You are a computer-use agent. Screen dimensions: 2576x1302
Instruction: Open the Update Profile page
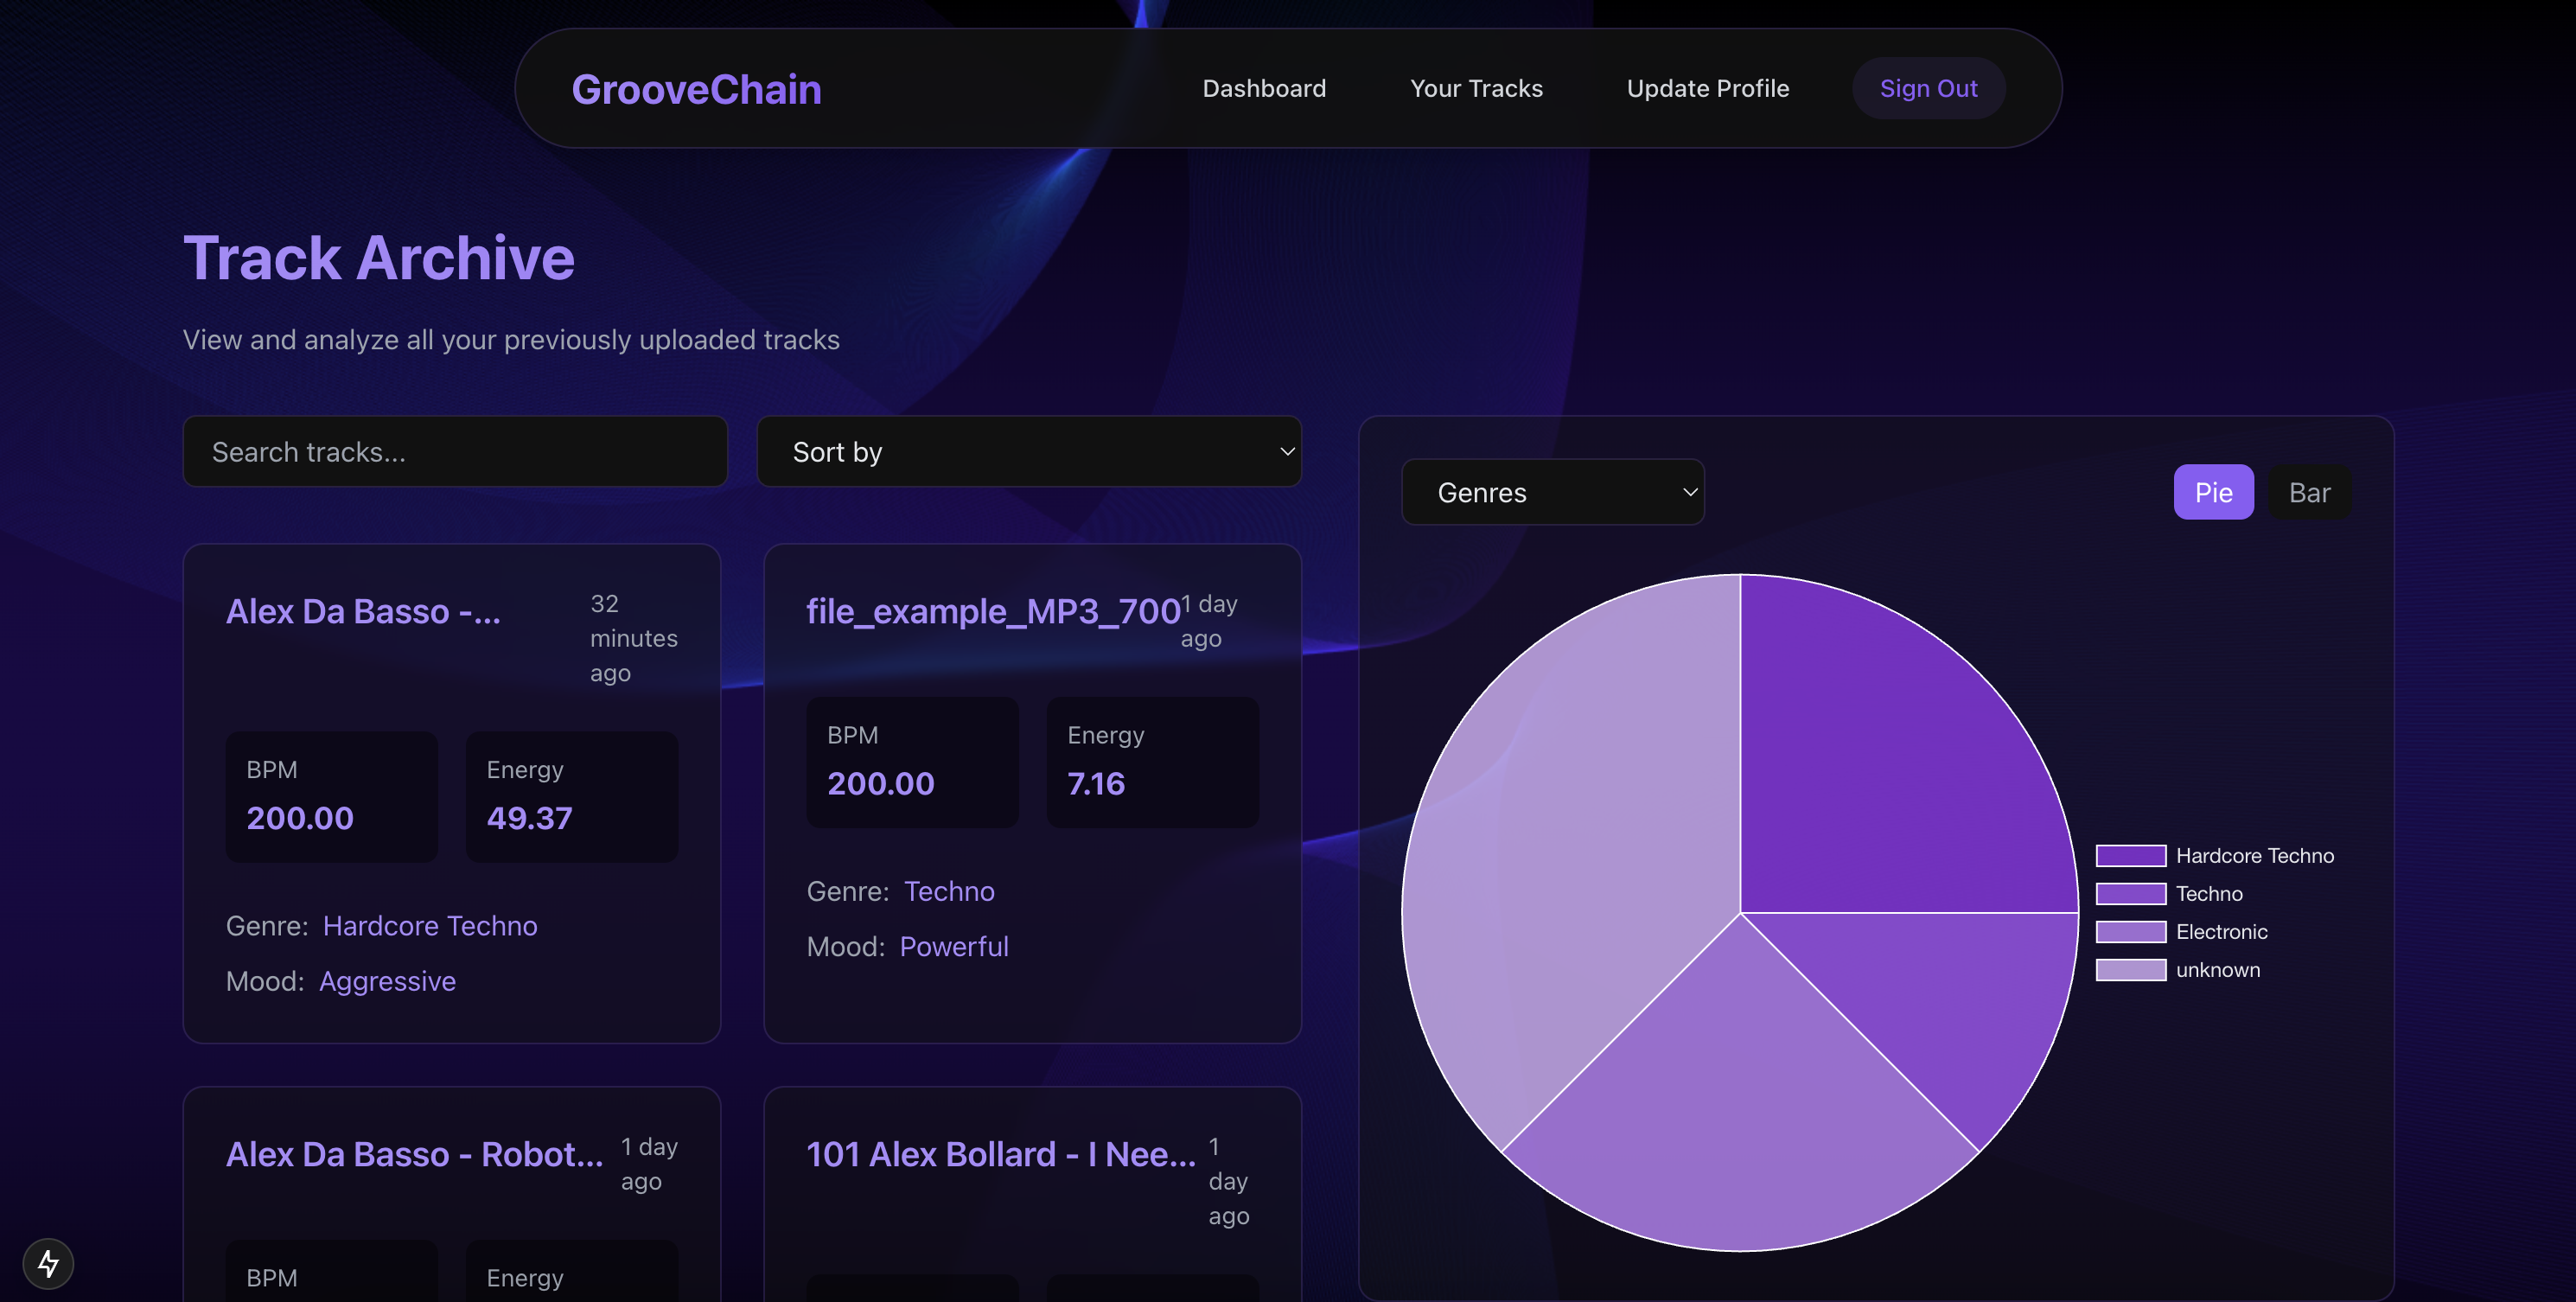[x=1707, y=88]
